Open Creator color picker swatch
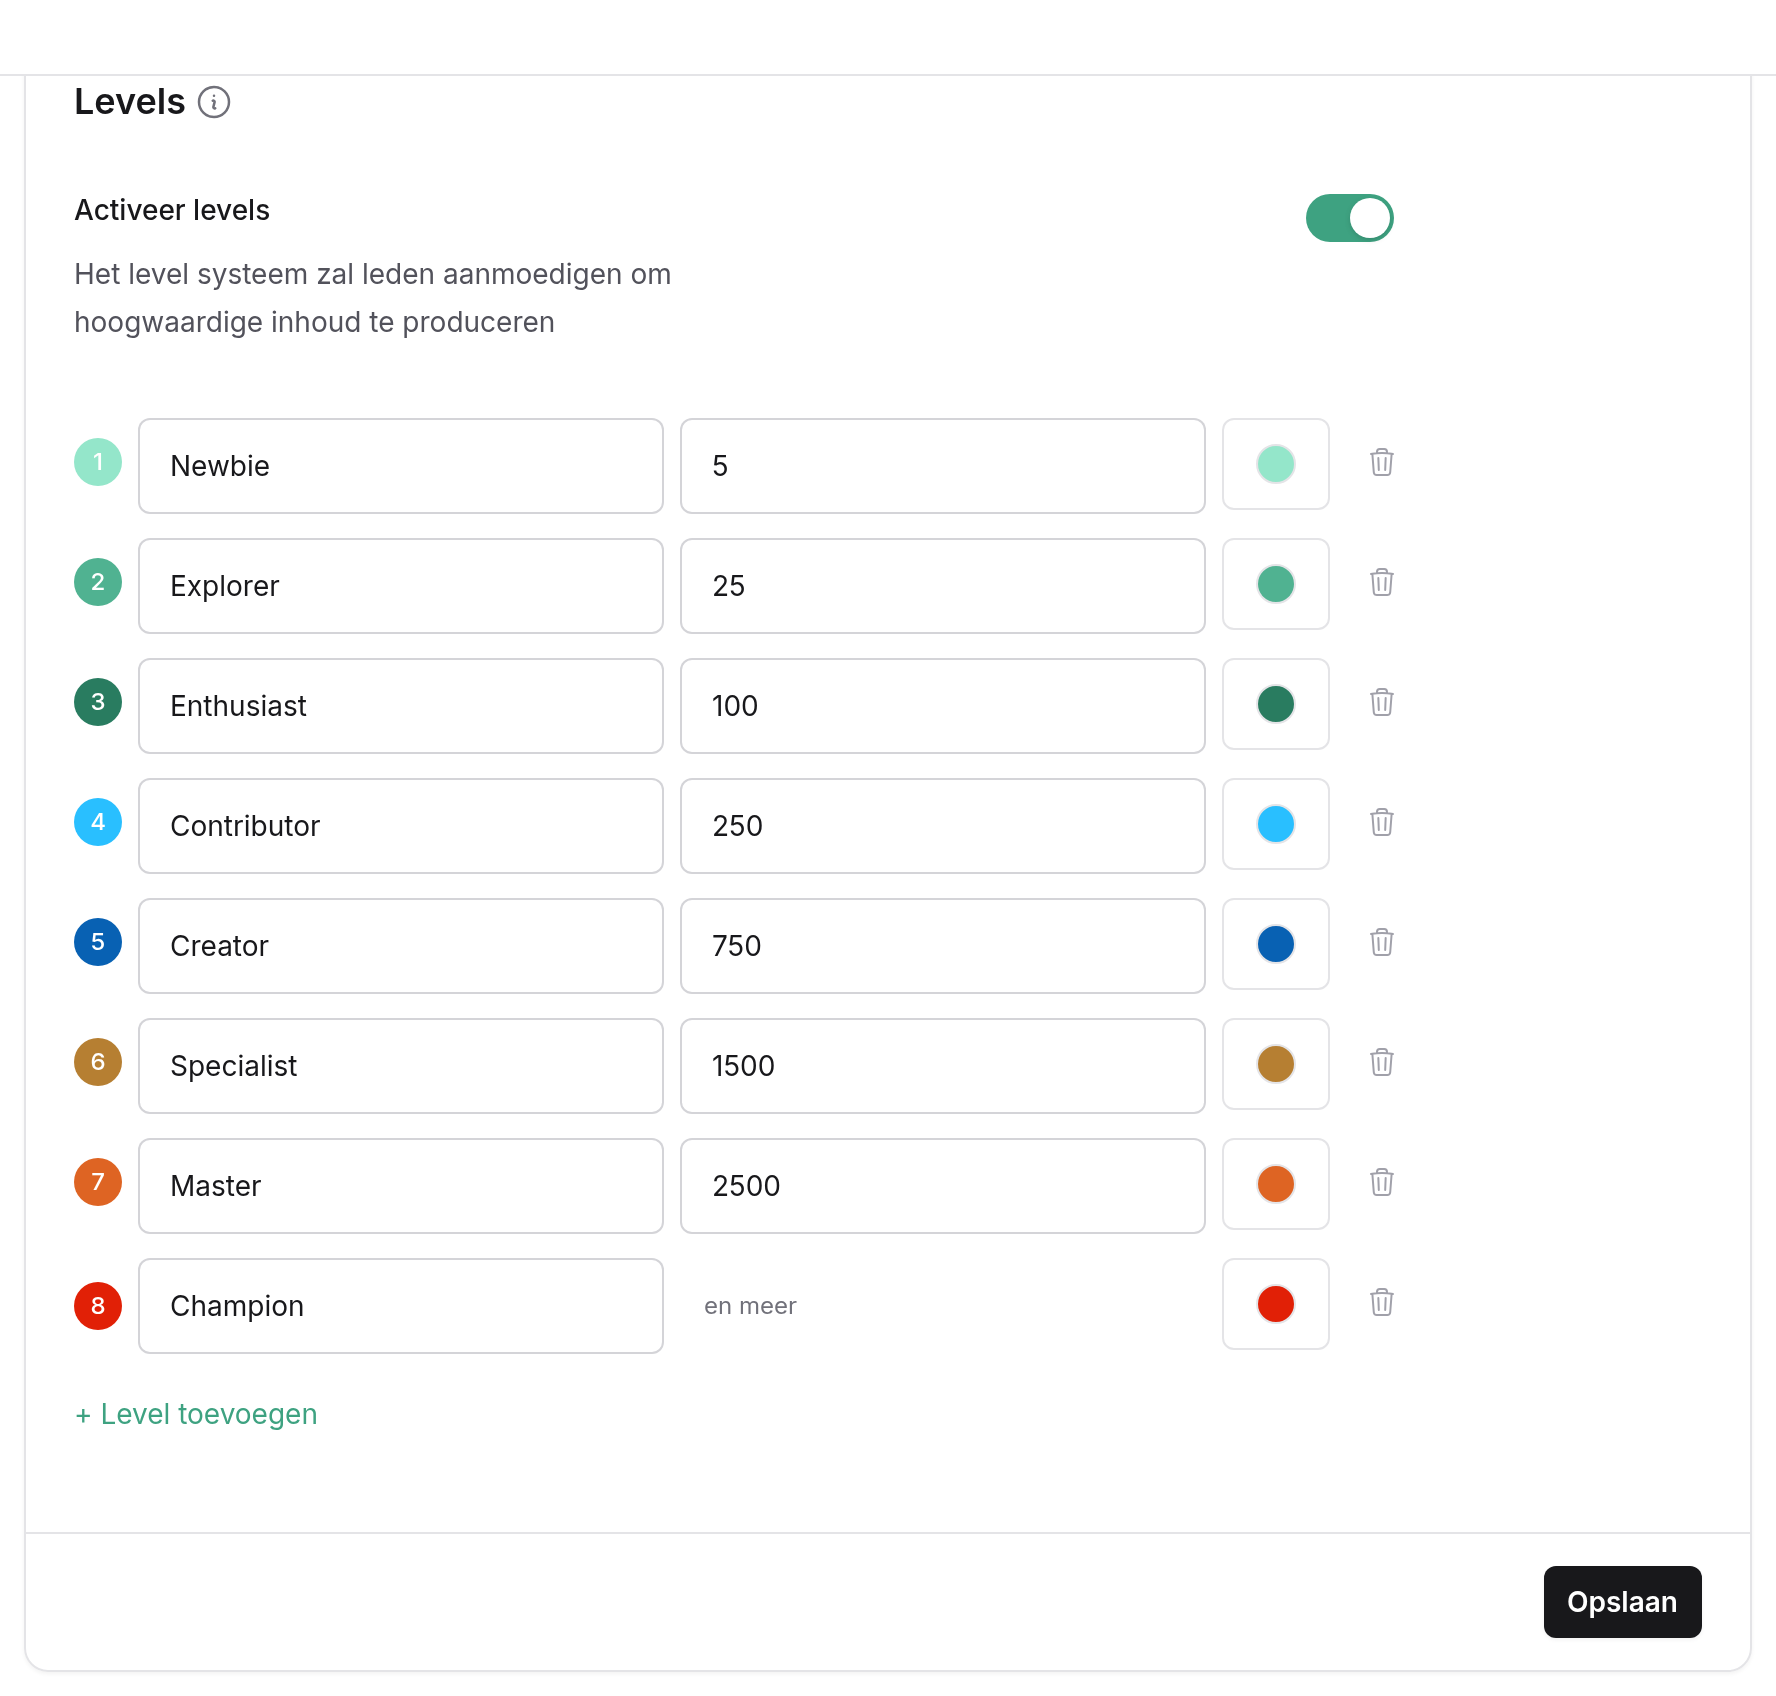The image size is (1776, 1696). (x=1276, y=944)
